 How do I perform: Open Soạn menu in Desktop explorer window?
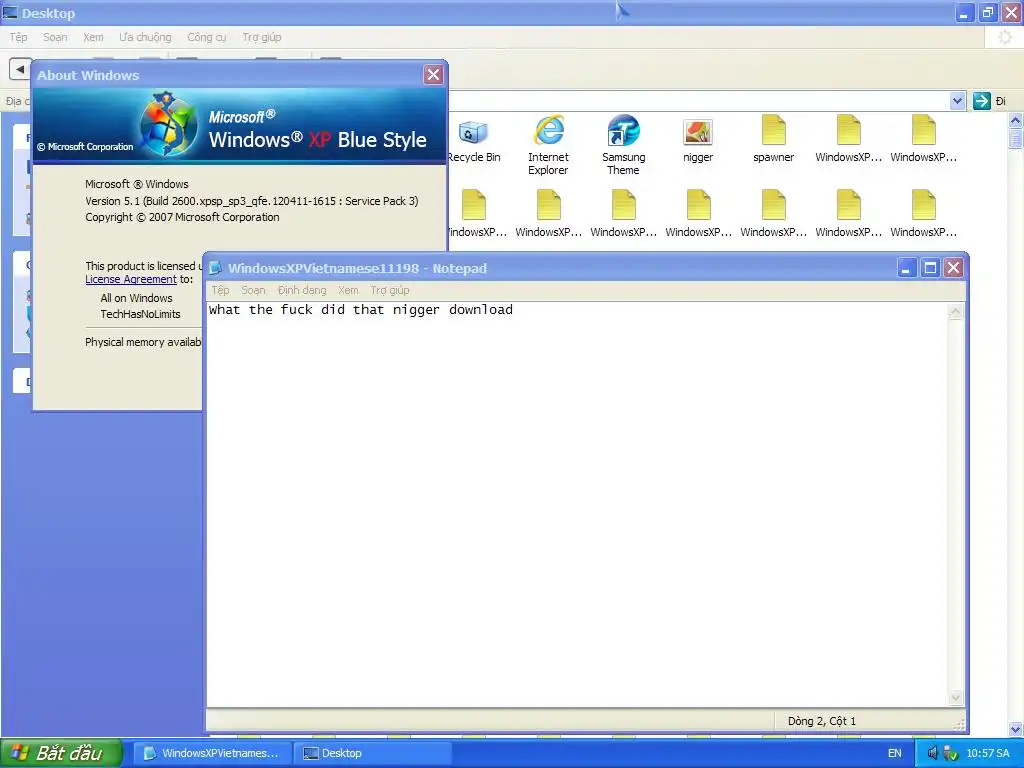[x=55, y=37]
